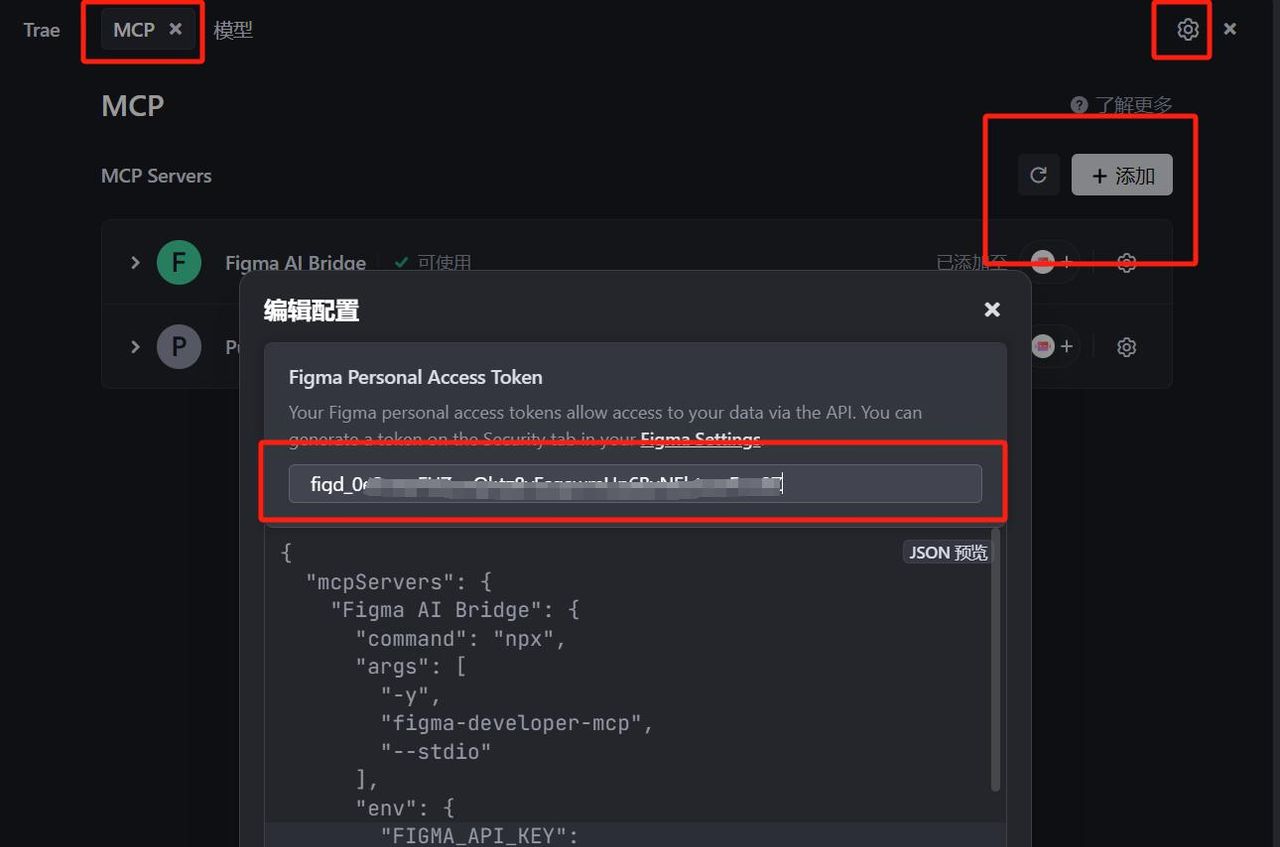
Task: Open the Figma Settings link
Action: click(x=700, y=439)
